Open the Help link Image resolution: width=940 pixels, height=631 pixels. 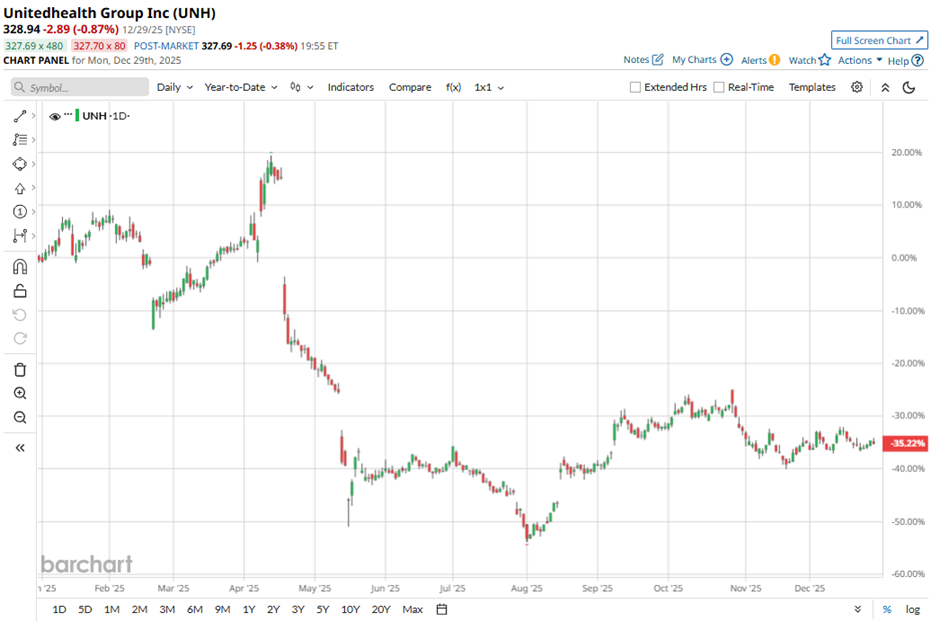coord(905,61)
